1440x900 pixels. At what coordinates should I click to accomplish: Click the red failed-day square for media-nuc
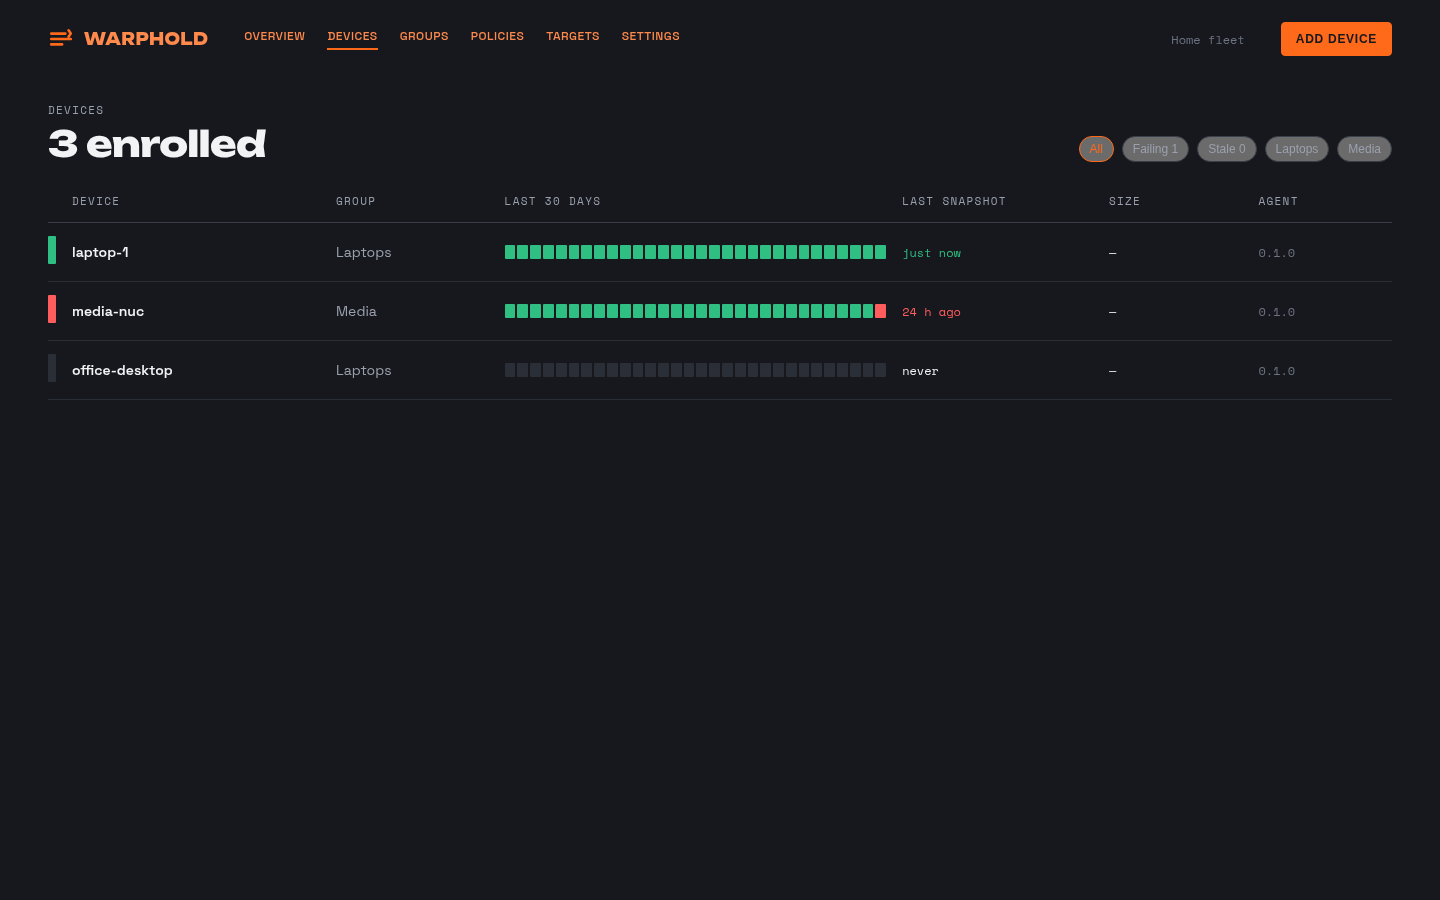(x=881, y=311)
